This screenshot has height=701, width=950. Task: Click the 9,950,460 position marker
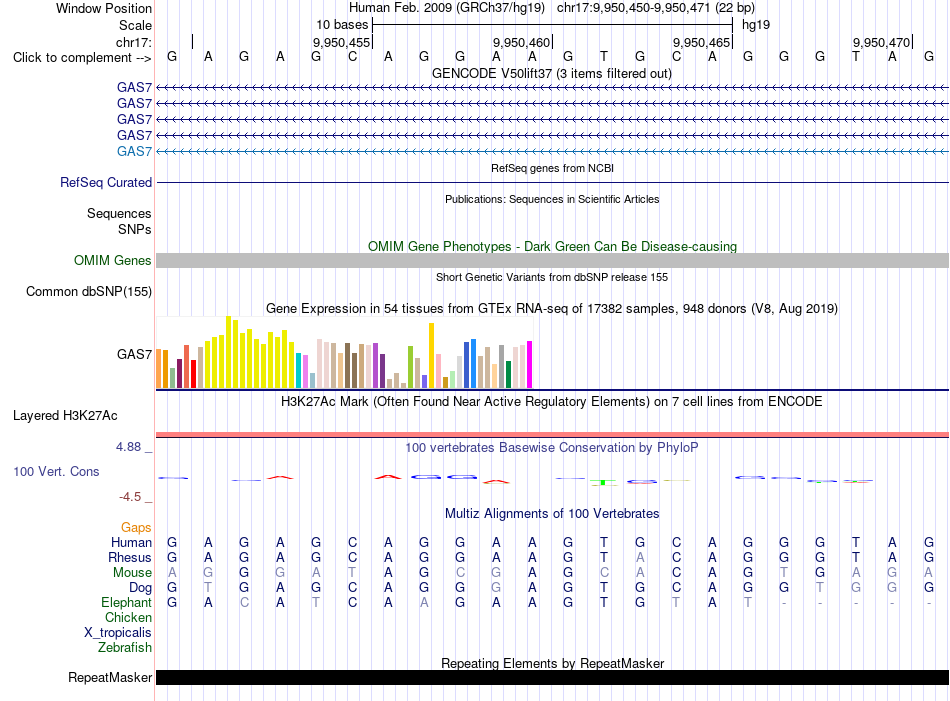click(521, 42)
